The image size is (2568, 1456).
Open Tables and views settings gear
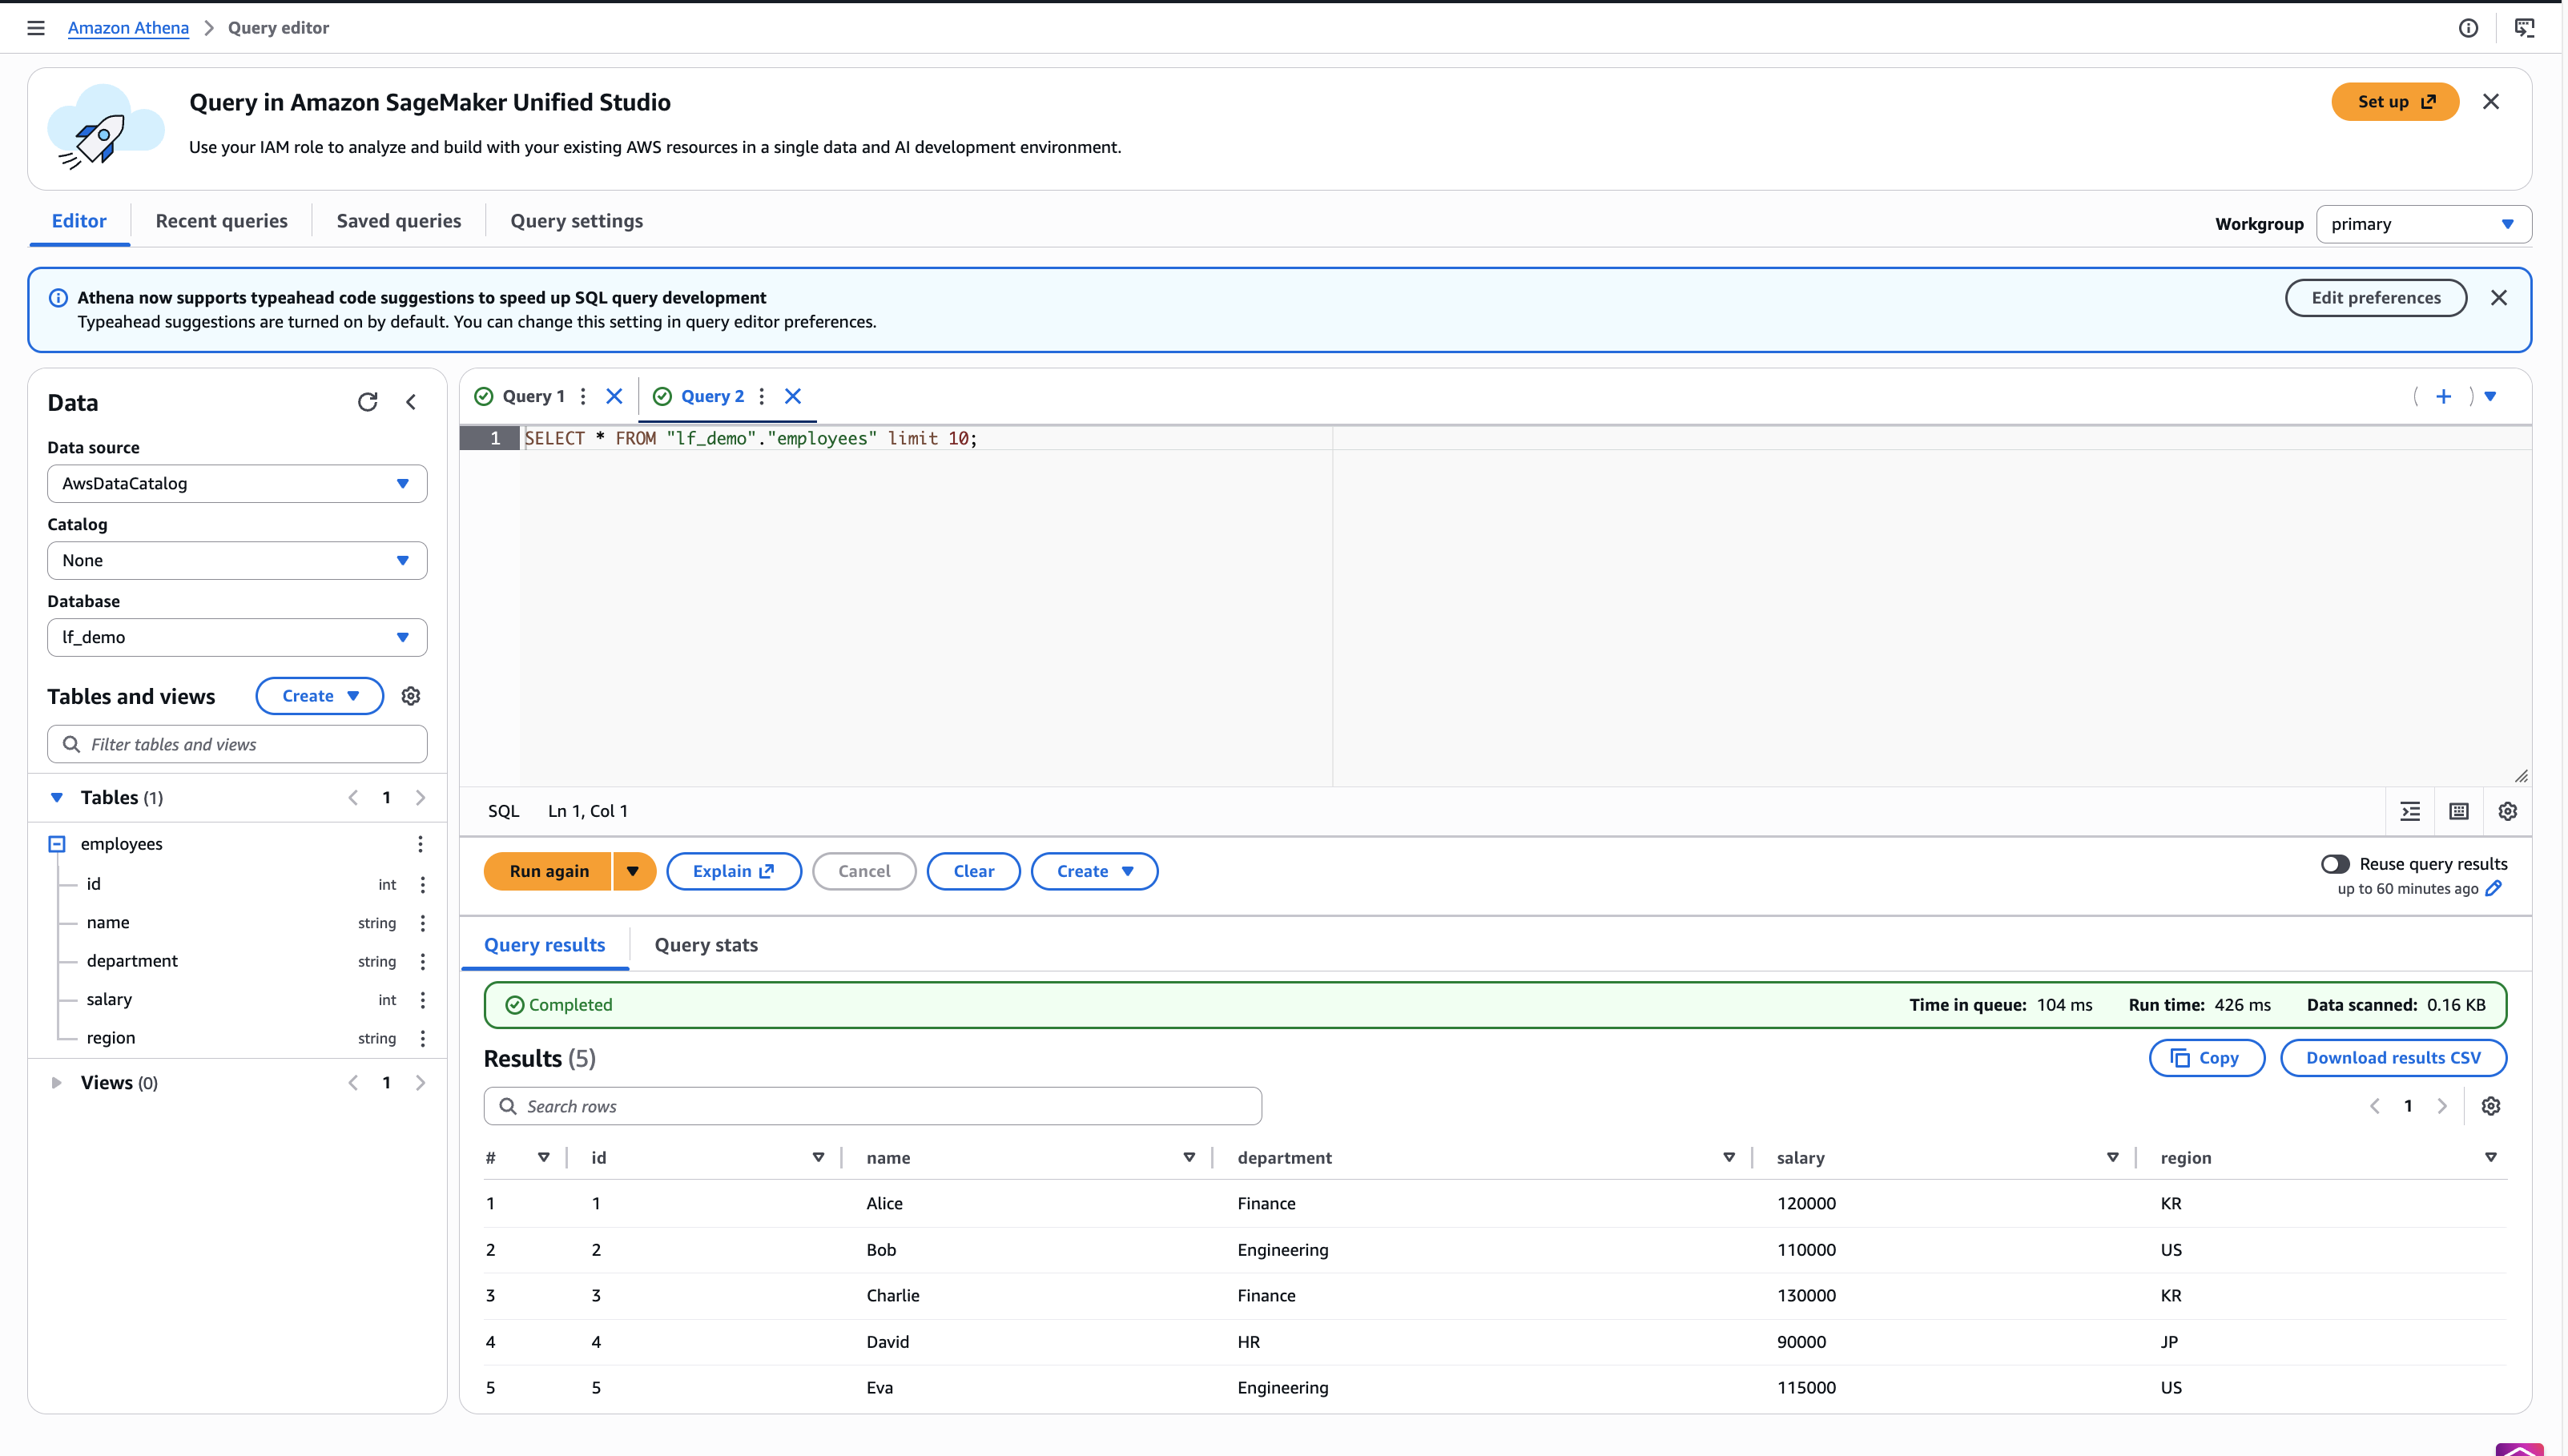(411, 696)
